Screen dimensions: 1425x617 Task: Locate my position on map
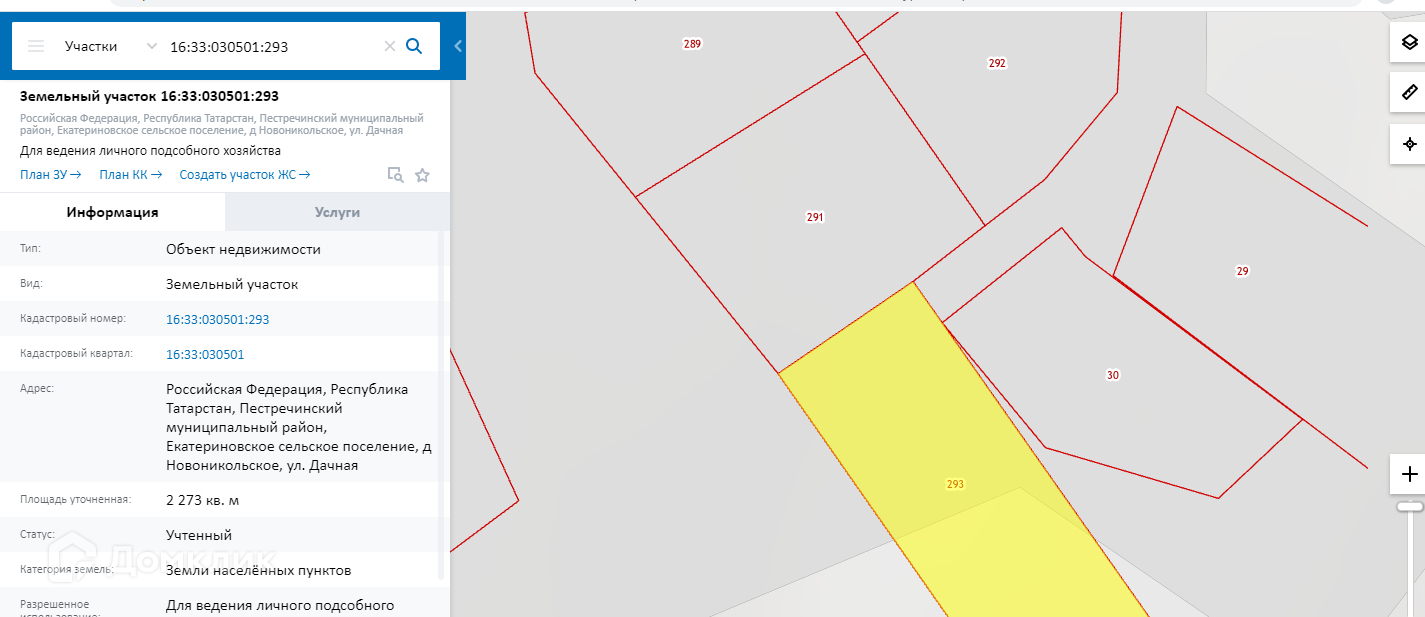tap(1409, 144)
